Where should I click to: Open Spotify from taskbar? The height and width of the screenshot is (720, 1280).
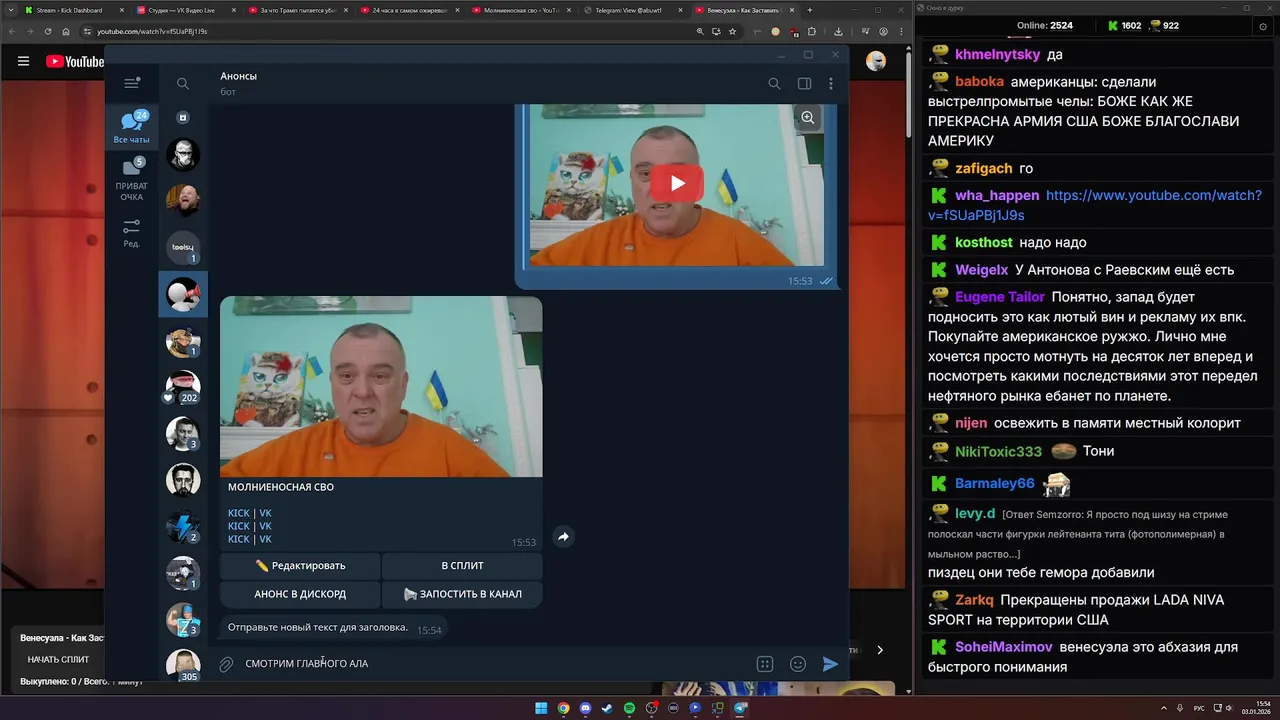coord(629,708)
